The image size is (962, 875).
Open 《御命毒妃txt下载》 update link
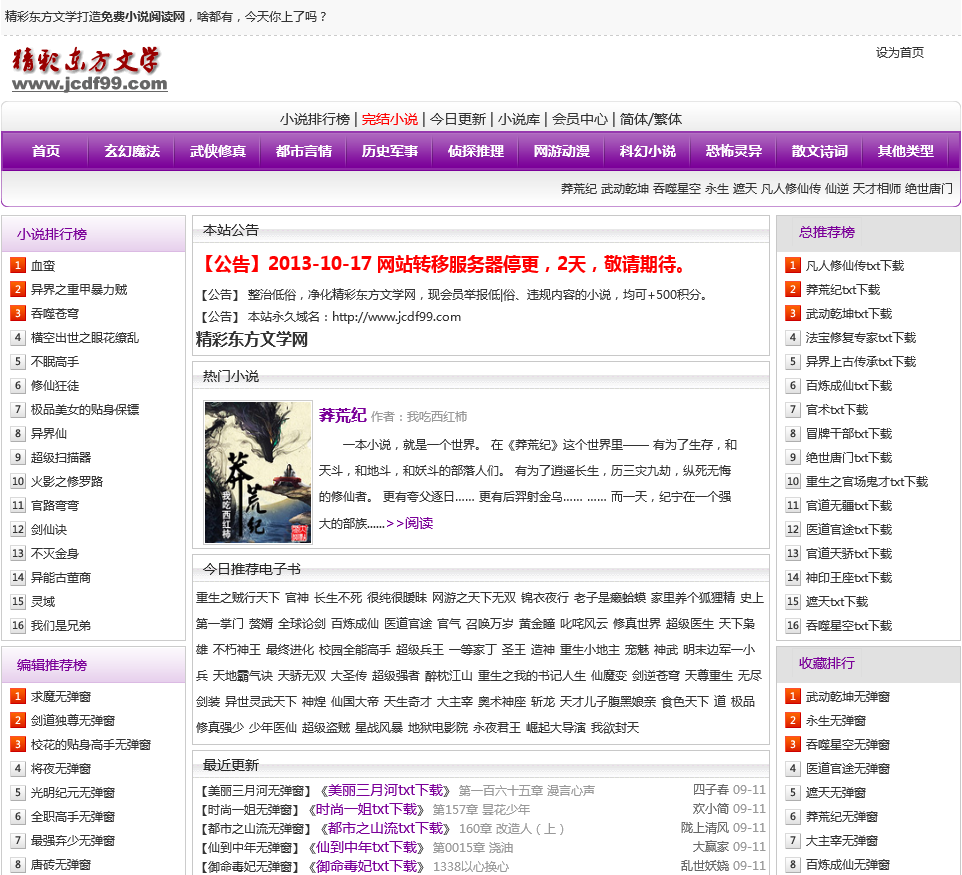tap(367, 866)
